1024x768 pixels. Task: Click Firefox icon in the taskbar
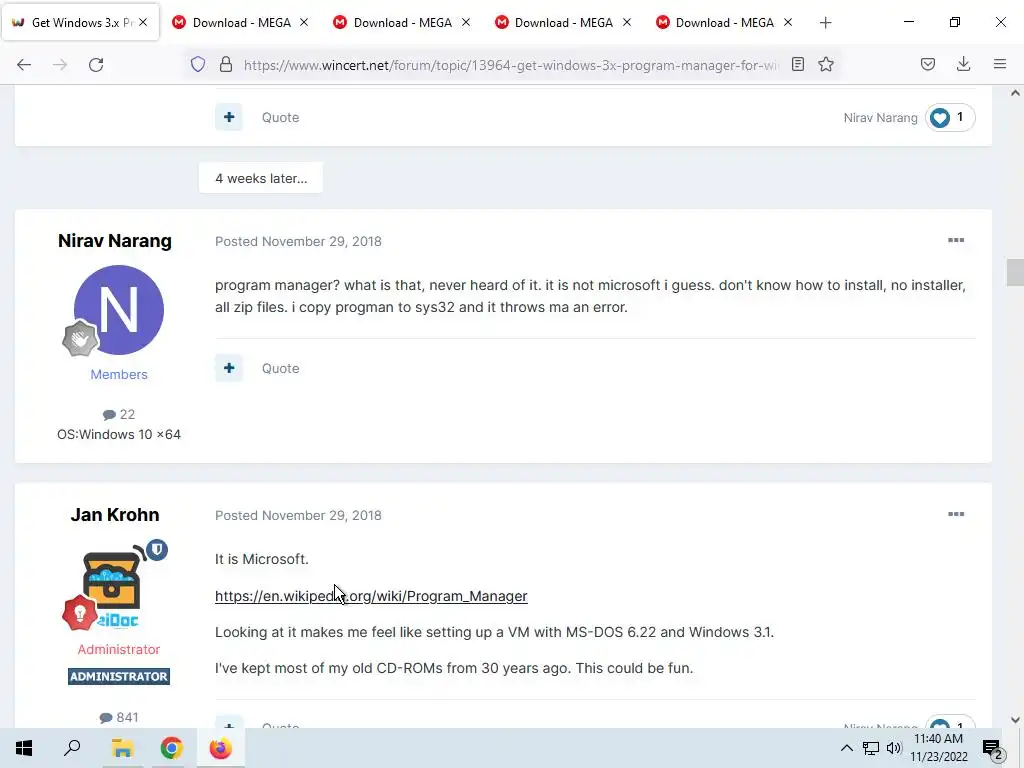pyautogui.click(x=221, y=748)
